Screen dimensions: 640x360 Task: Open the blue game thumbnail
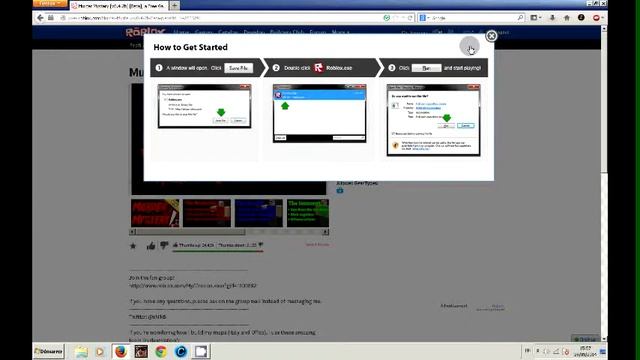pyautogui.click(x=259, y=213)
